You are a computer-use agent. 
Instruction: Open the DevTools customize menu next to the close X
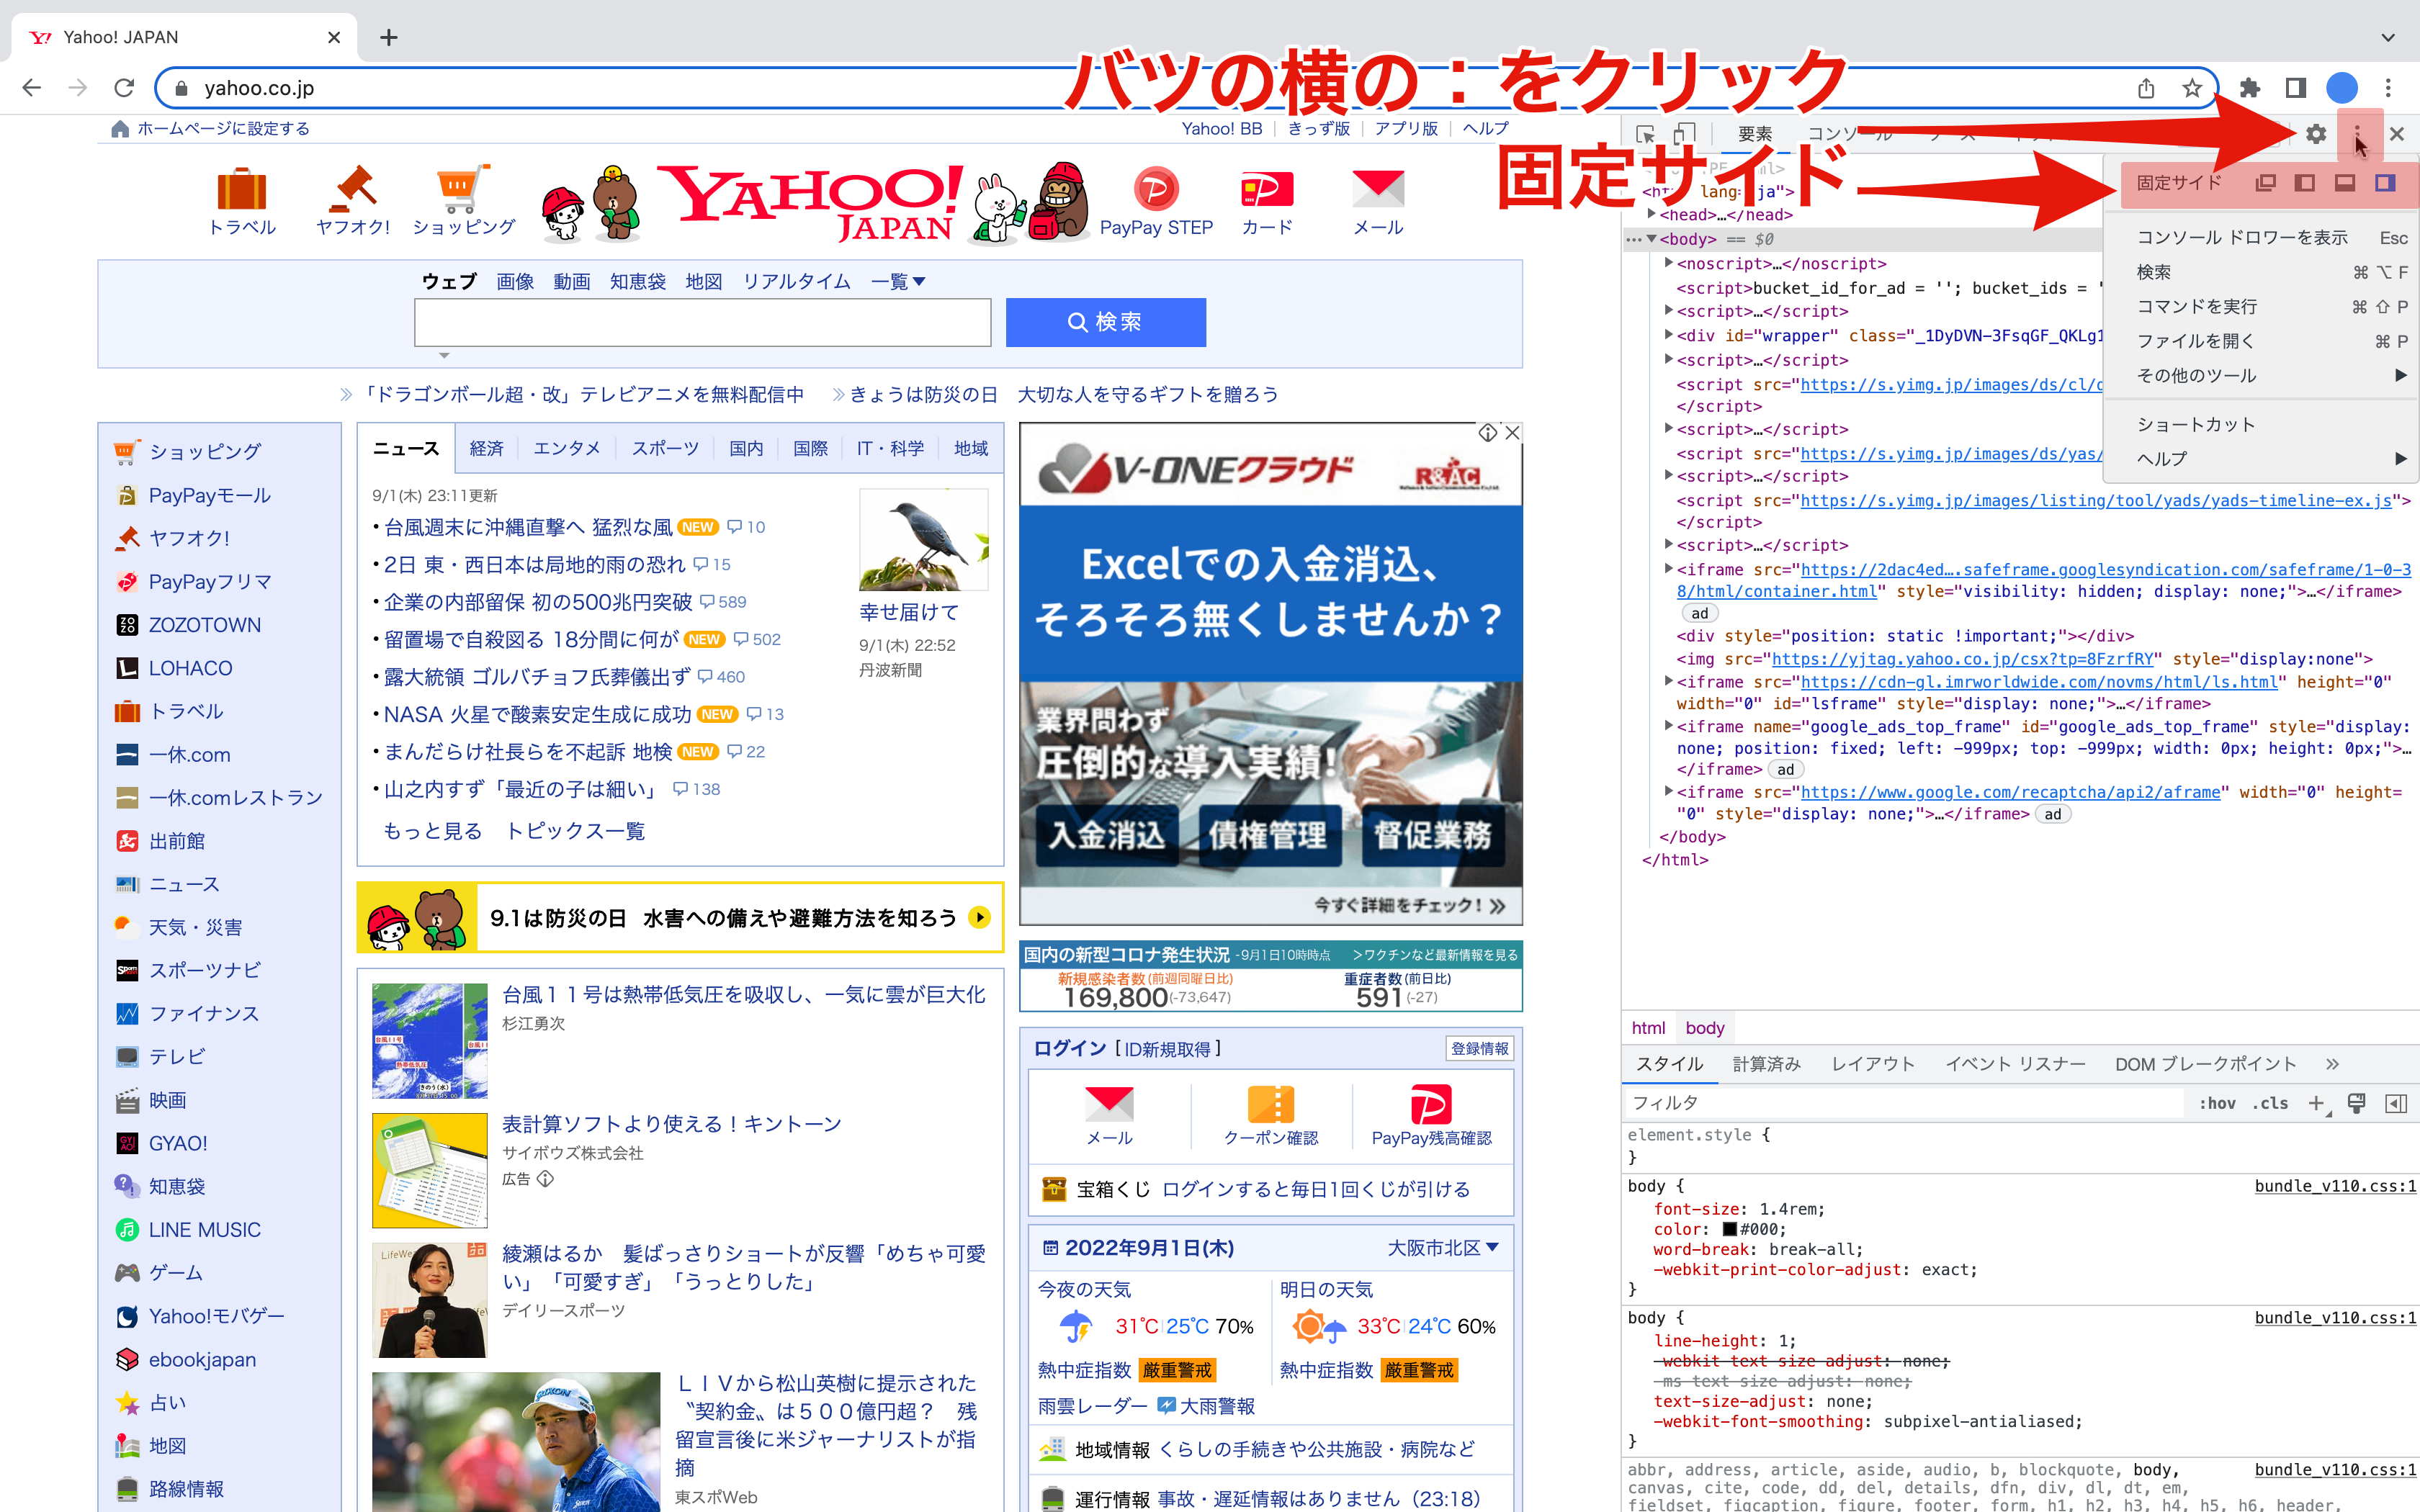tap(2357, 134)
